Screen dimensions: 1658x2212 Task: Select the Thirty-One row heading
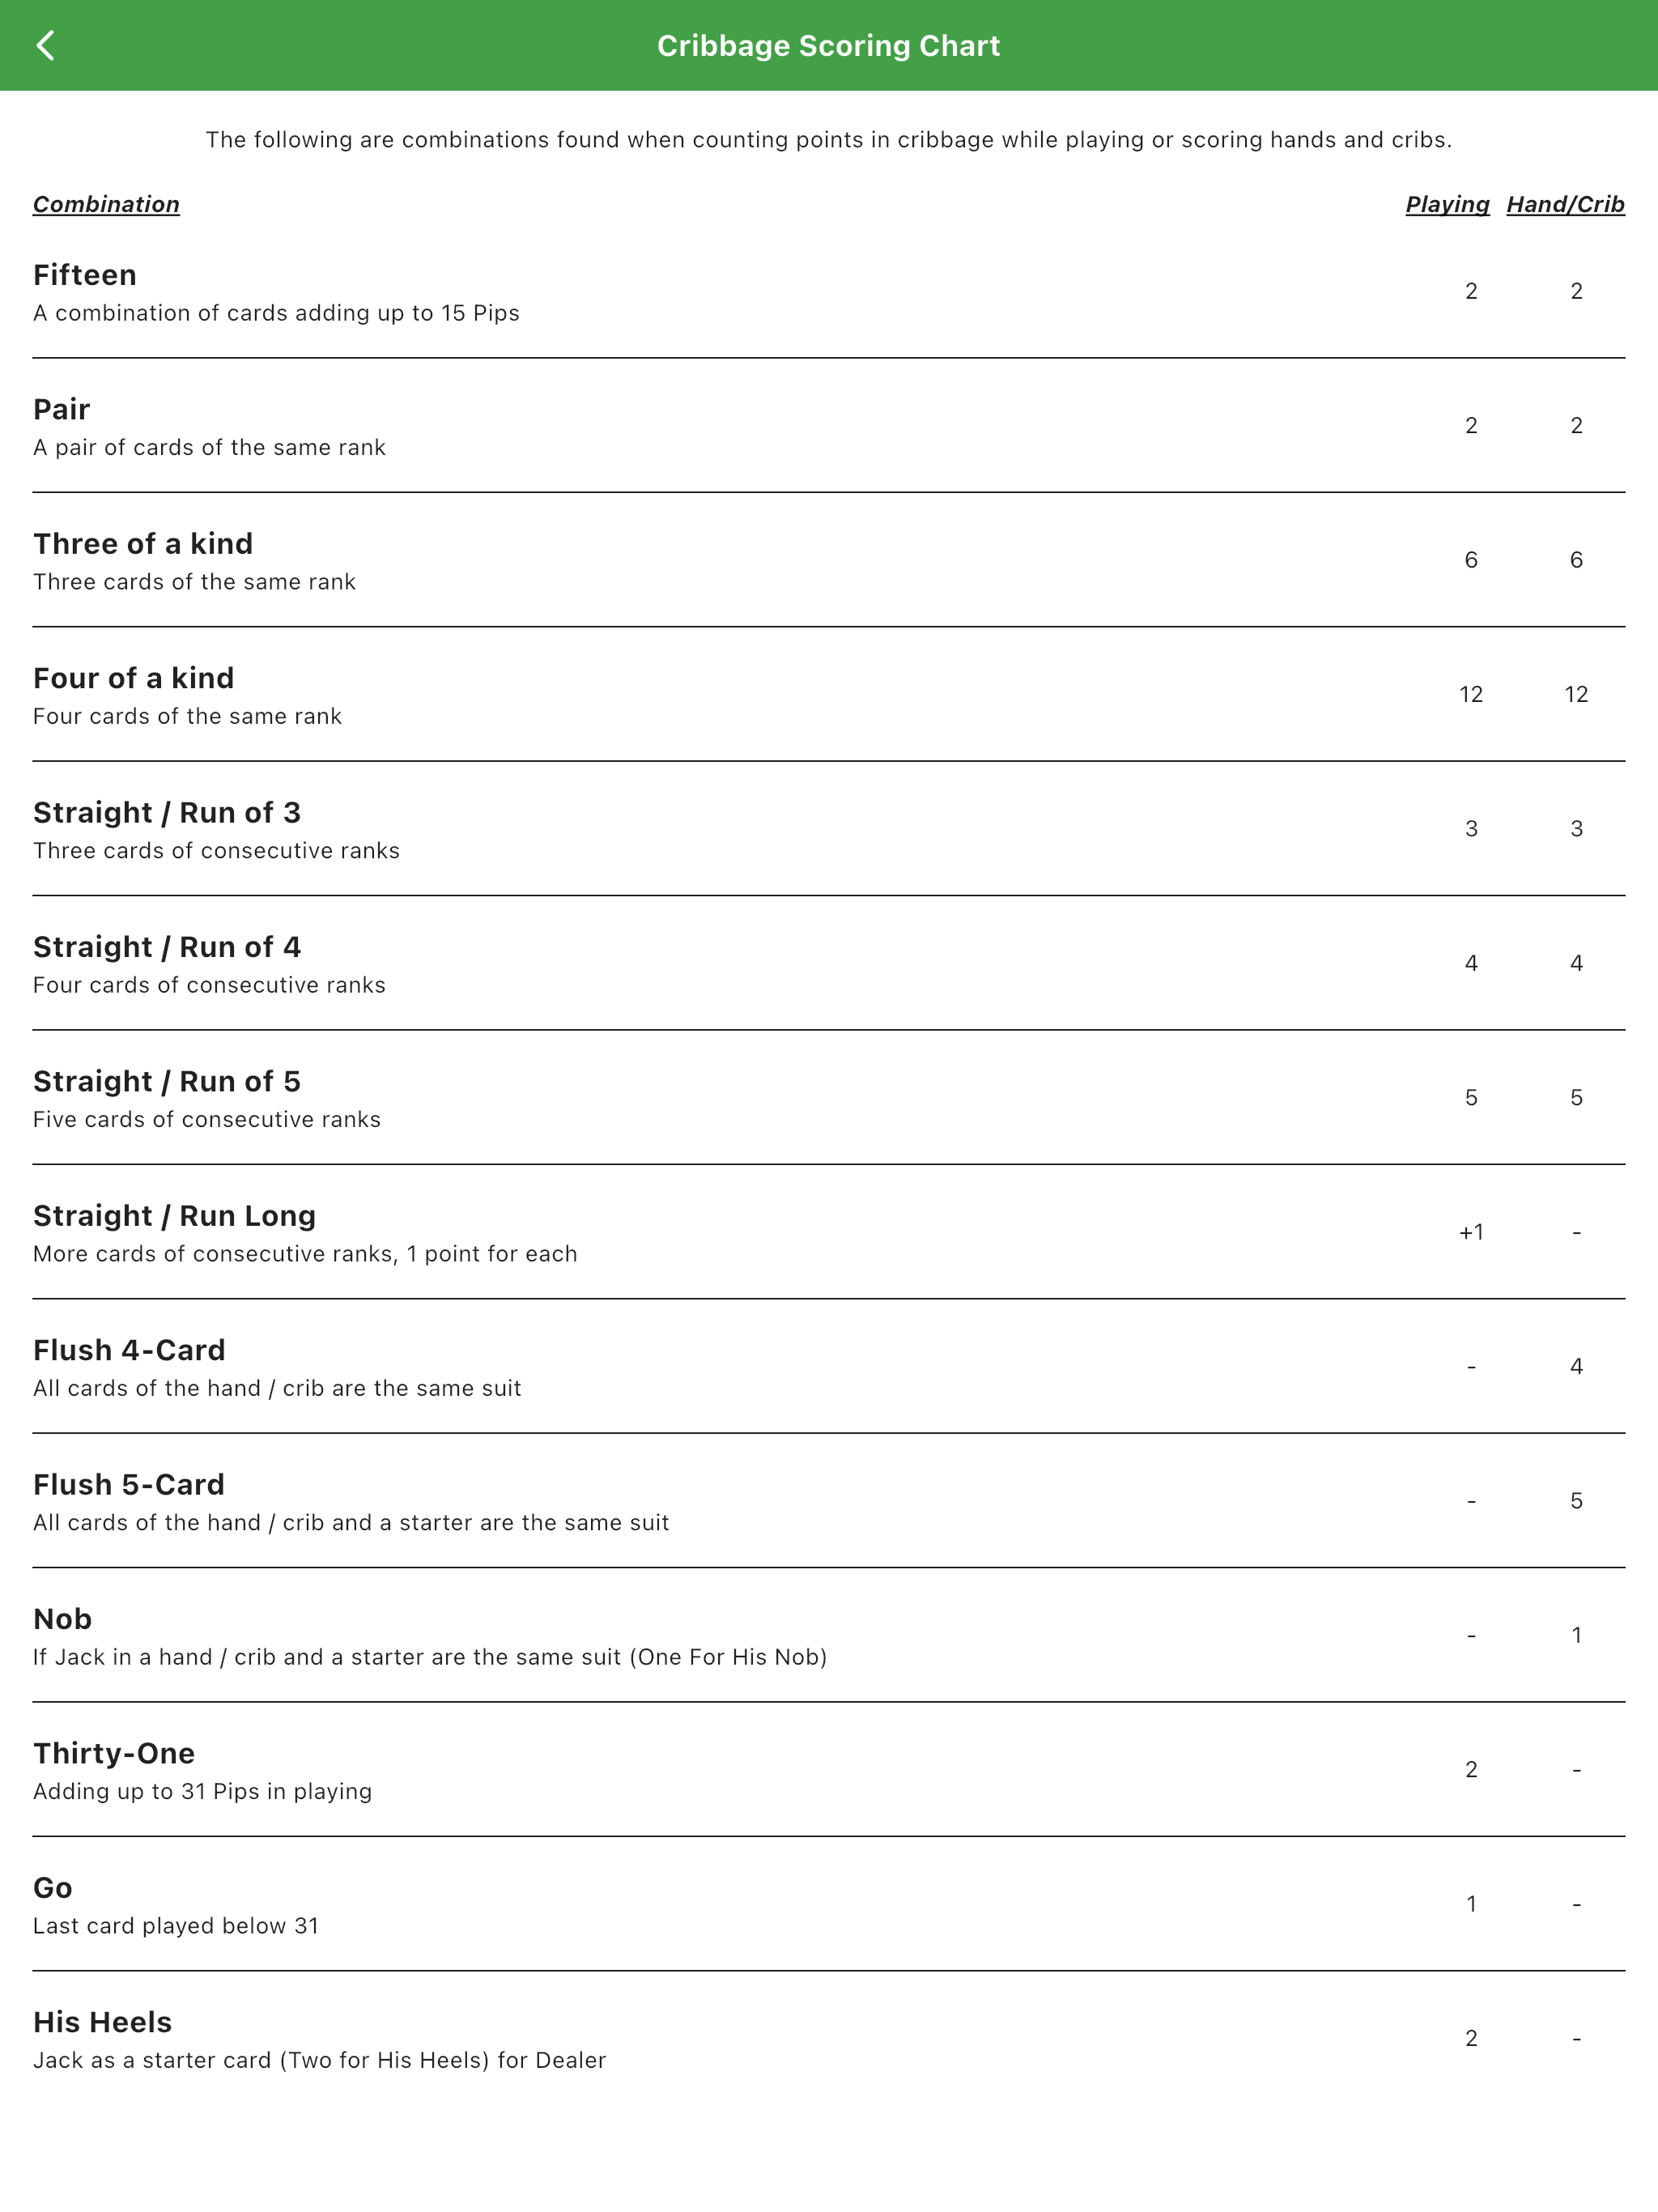(114, 1753)
